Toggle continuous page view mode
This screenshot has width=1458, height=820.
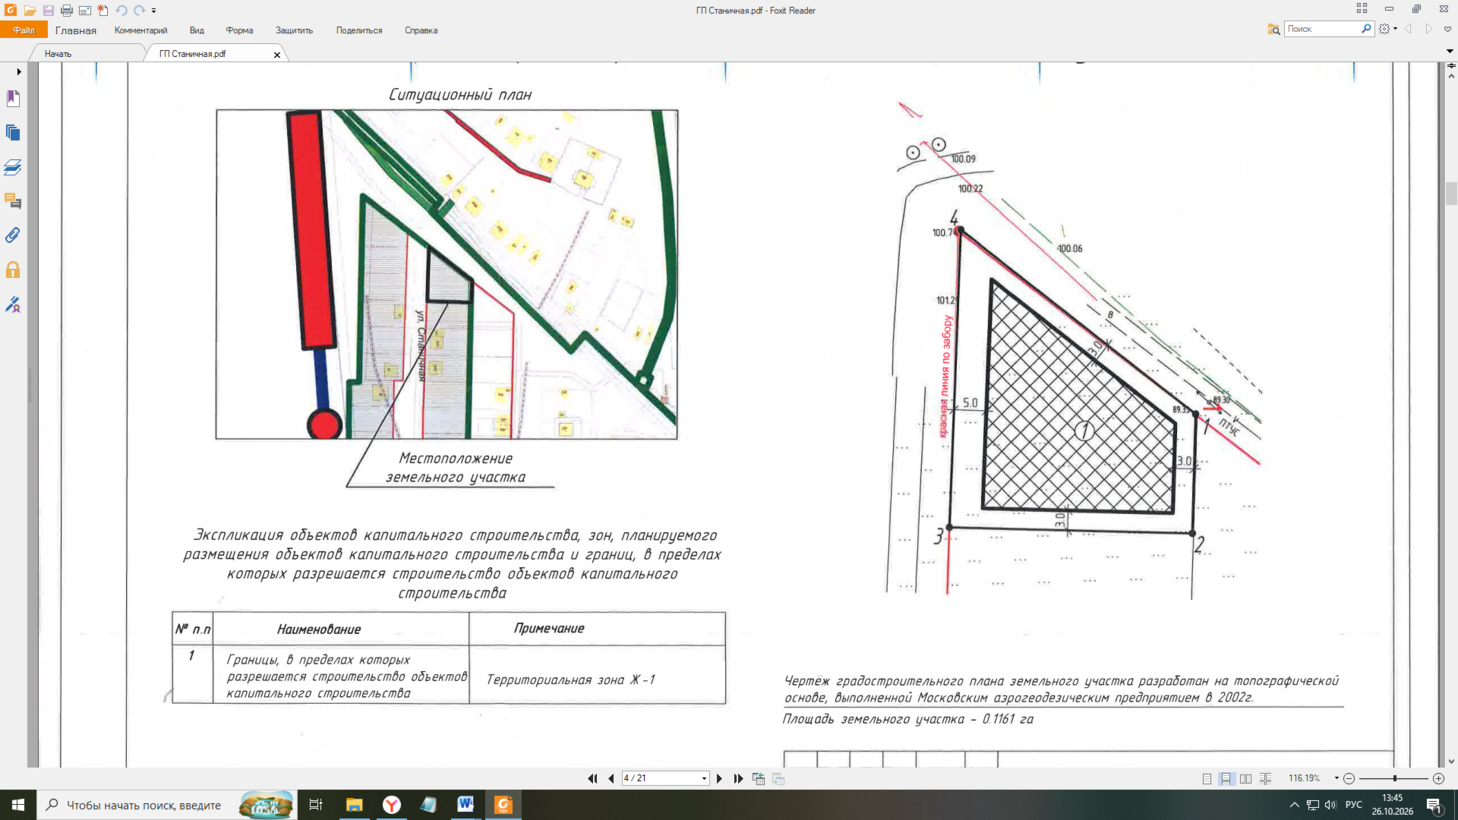[1226, 778]
